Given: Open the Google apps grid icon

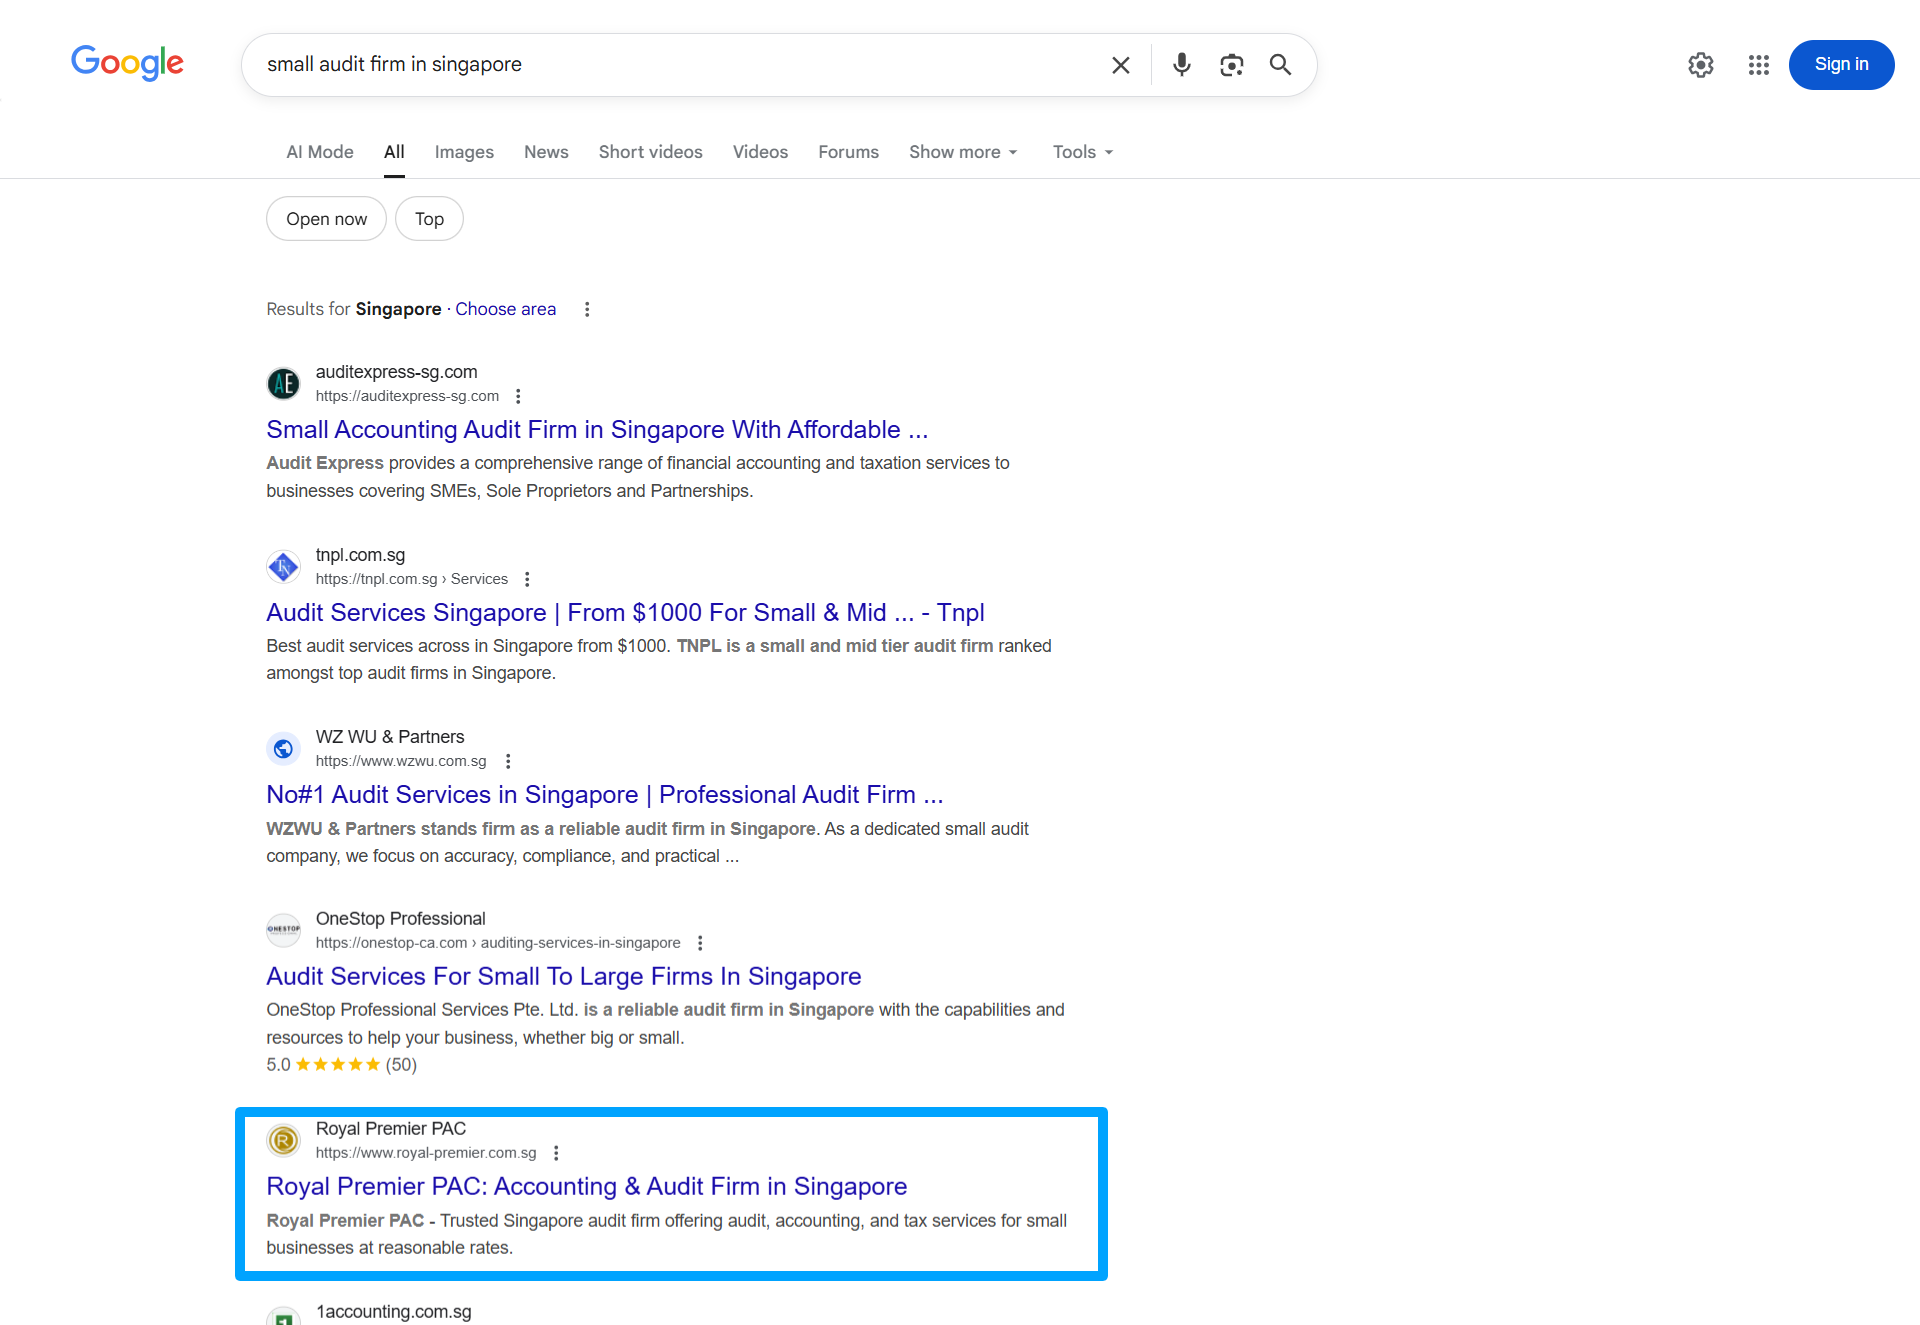Looking at the screenshot, I should tap(1758, 65).
